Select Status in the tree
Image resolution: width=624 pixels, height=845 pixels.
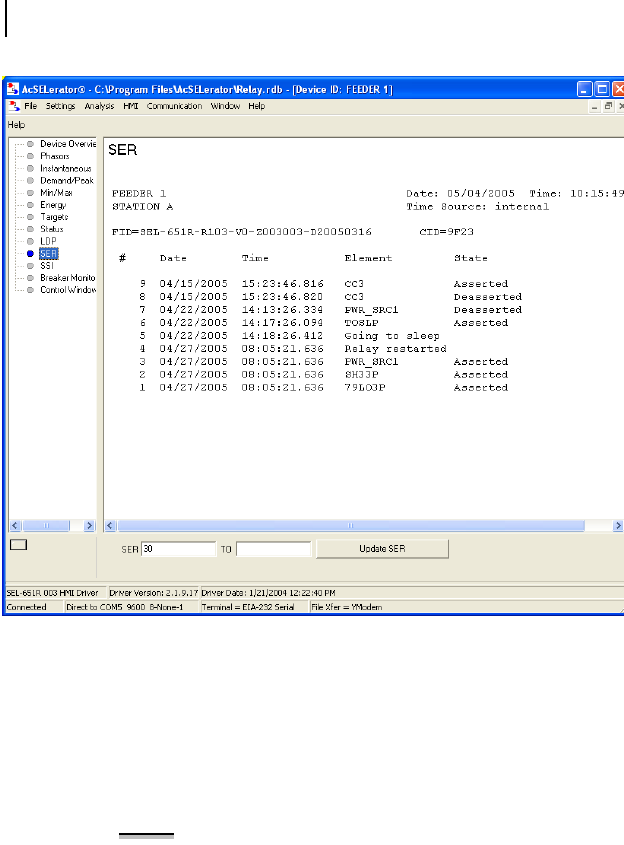pyautogui.click(x=52, y=229)
